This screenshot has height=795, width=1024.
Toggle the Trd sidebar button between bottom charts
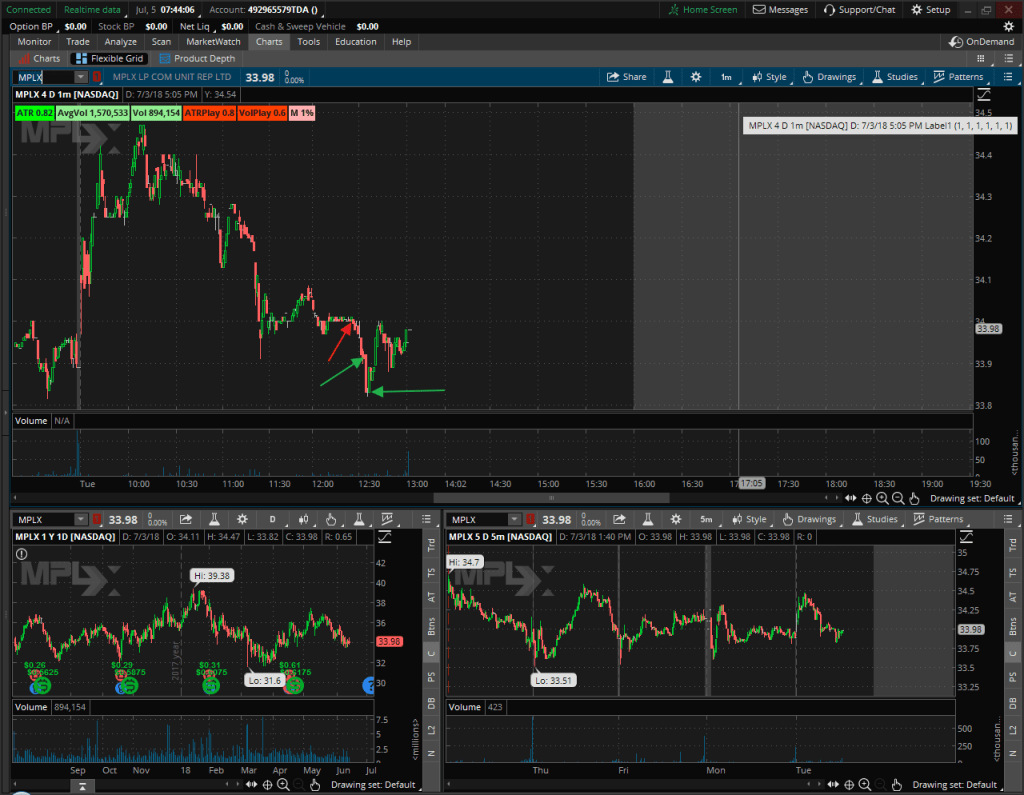click(431, 545)
